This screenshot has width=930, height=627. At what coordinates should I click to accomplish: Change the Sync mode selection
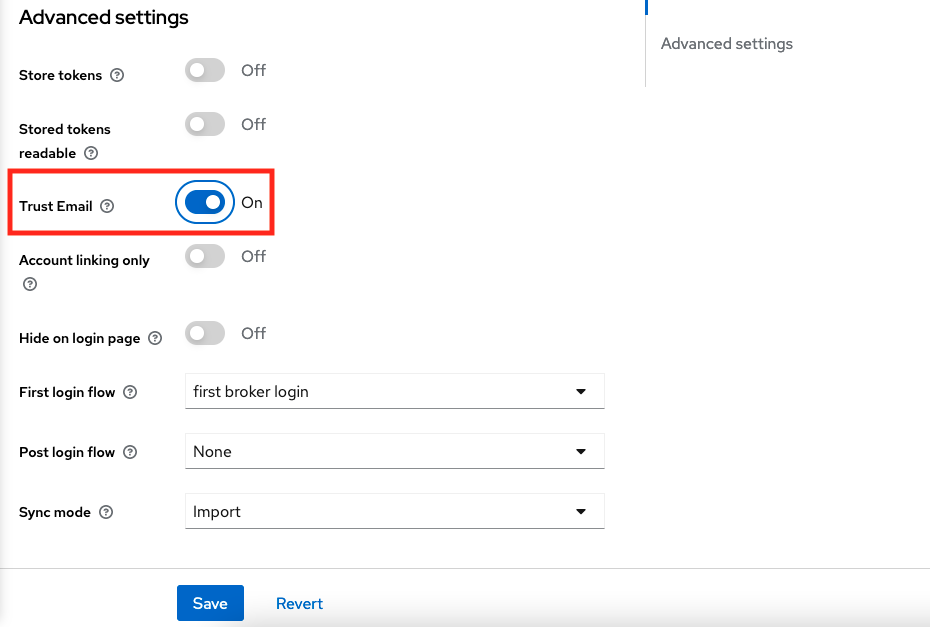point(394,511)
